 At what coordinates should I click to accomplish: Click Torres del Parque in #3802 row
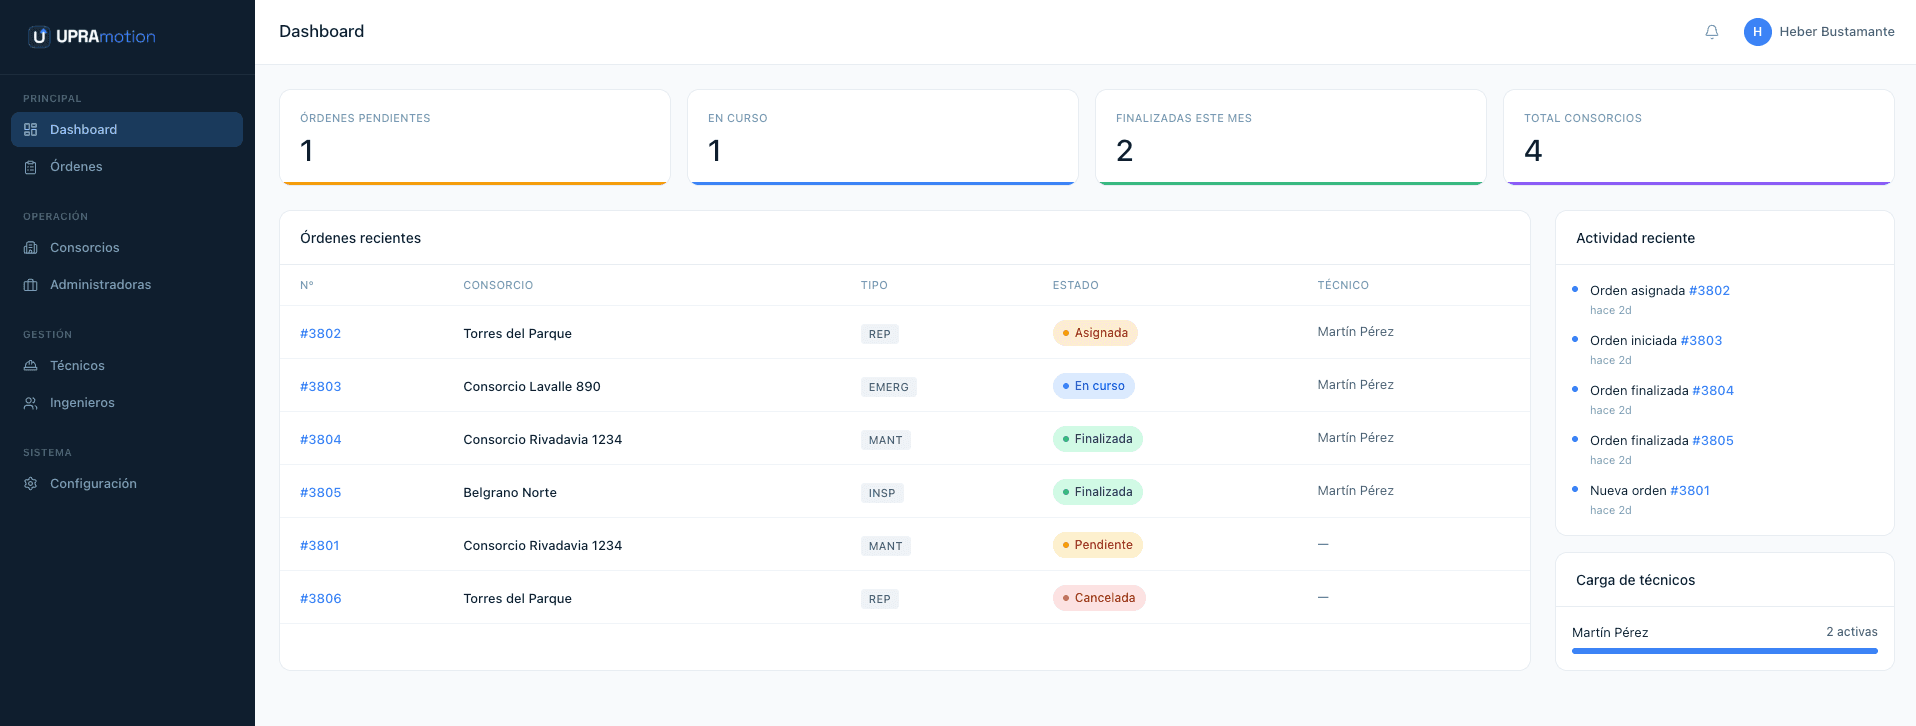tap(518, 334)
